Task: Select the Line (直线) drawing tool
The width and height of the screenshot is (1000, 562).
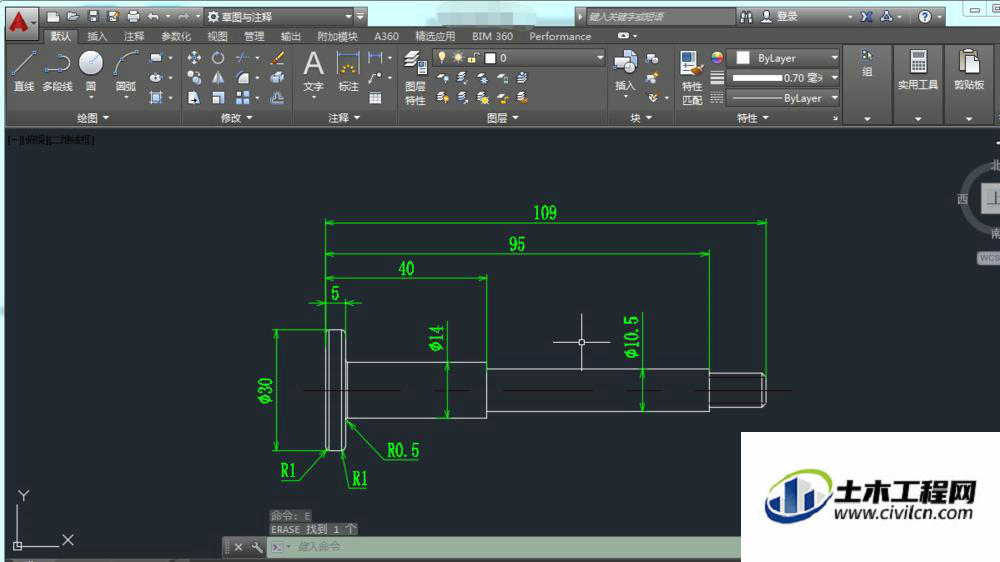Action: (x=24, y=71)
